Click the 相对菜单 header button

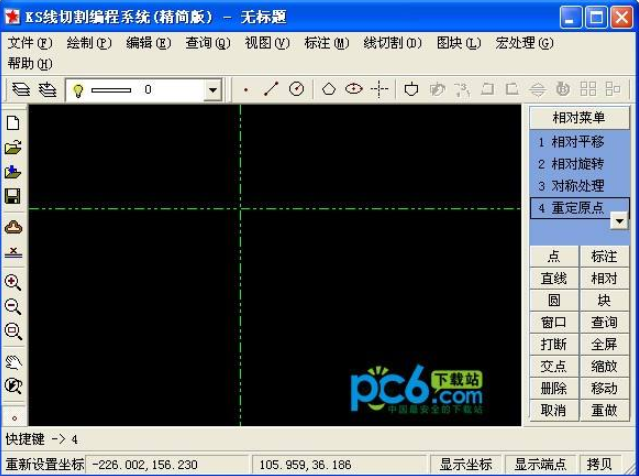[579, 118]
